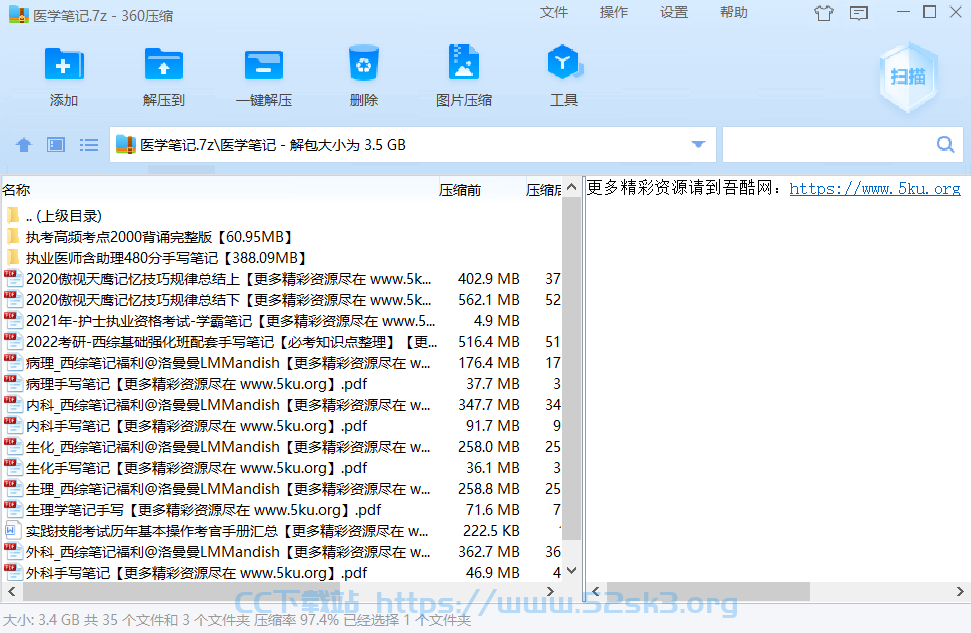Click the PDF icon of 病理手写笔记 file
Viewport: 971px width, 633px height.
13,384
